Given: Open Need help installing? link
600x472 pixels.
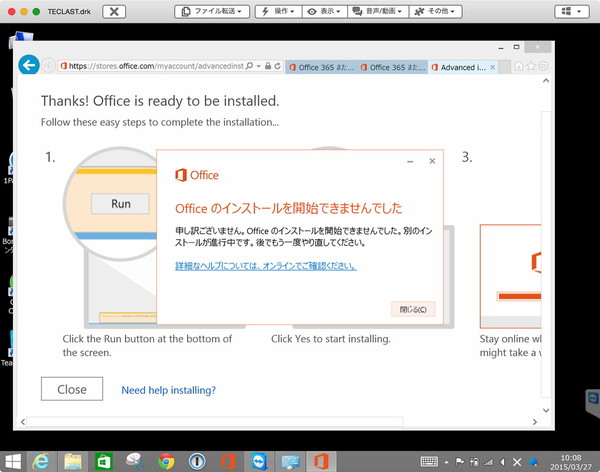Looking at the screenshot, I should (168, 390).
